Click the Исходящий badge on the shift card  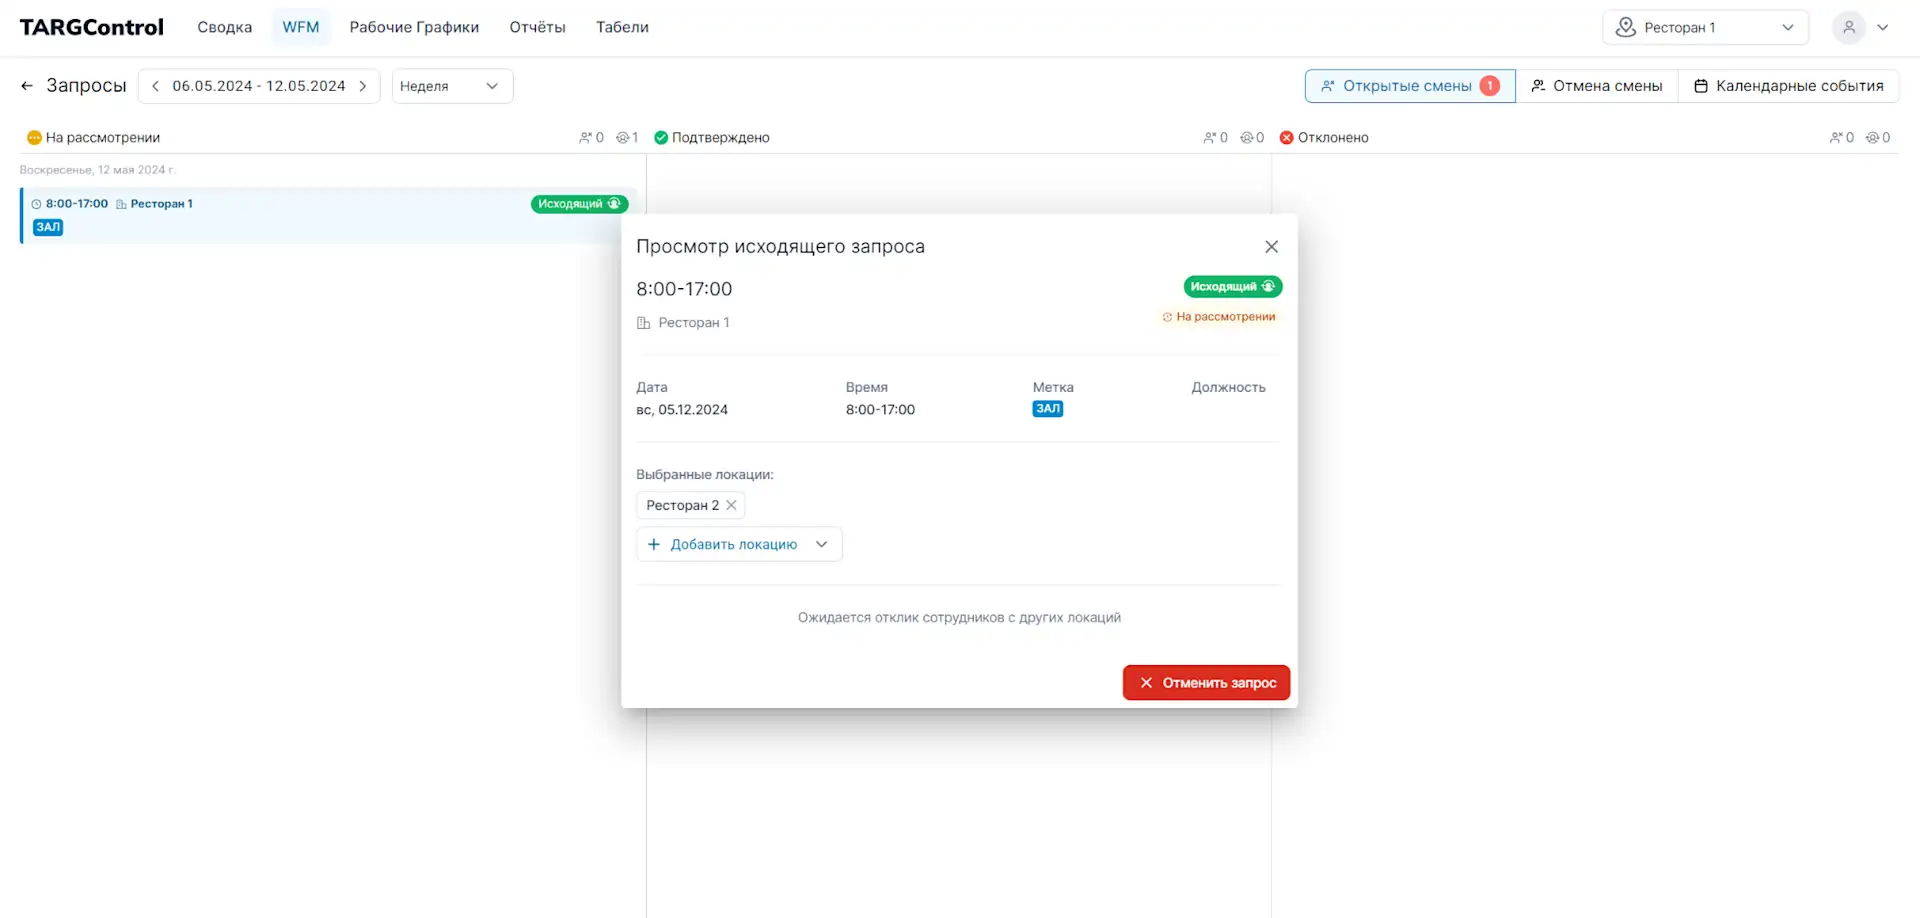579,204
